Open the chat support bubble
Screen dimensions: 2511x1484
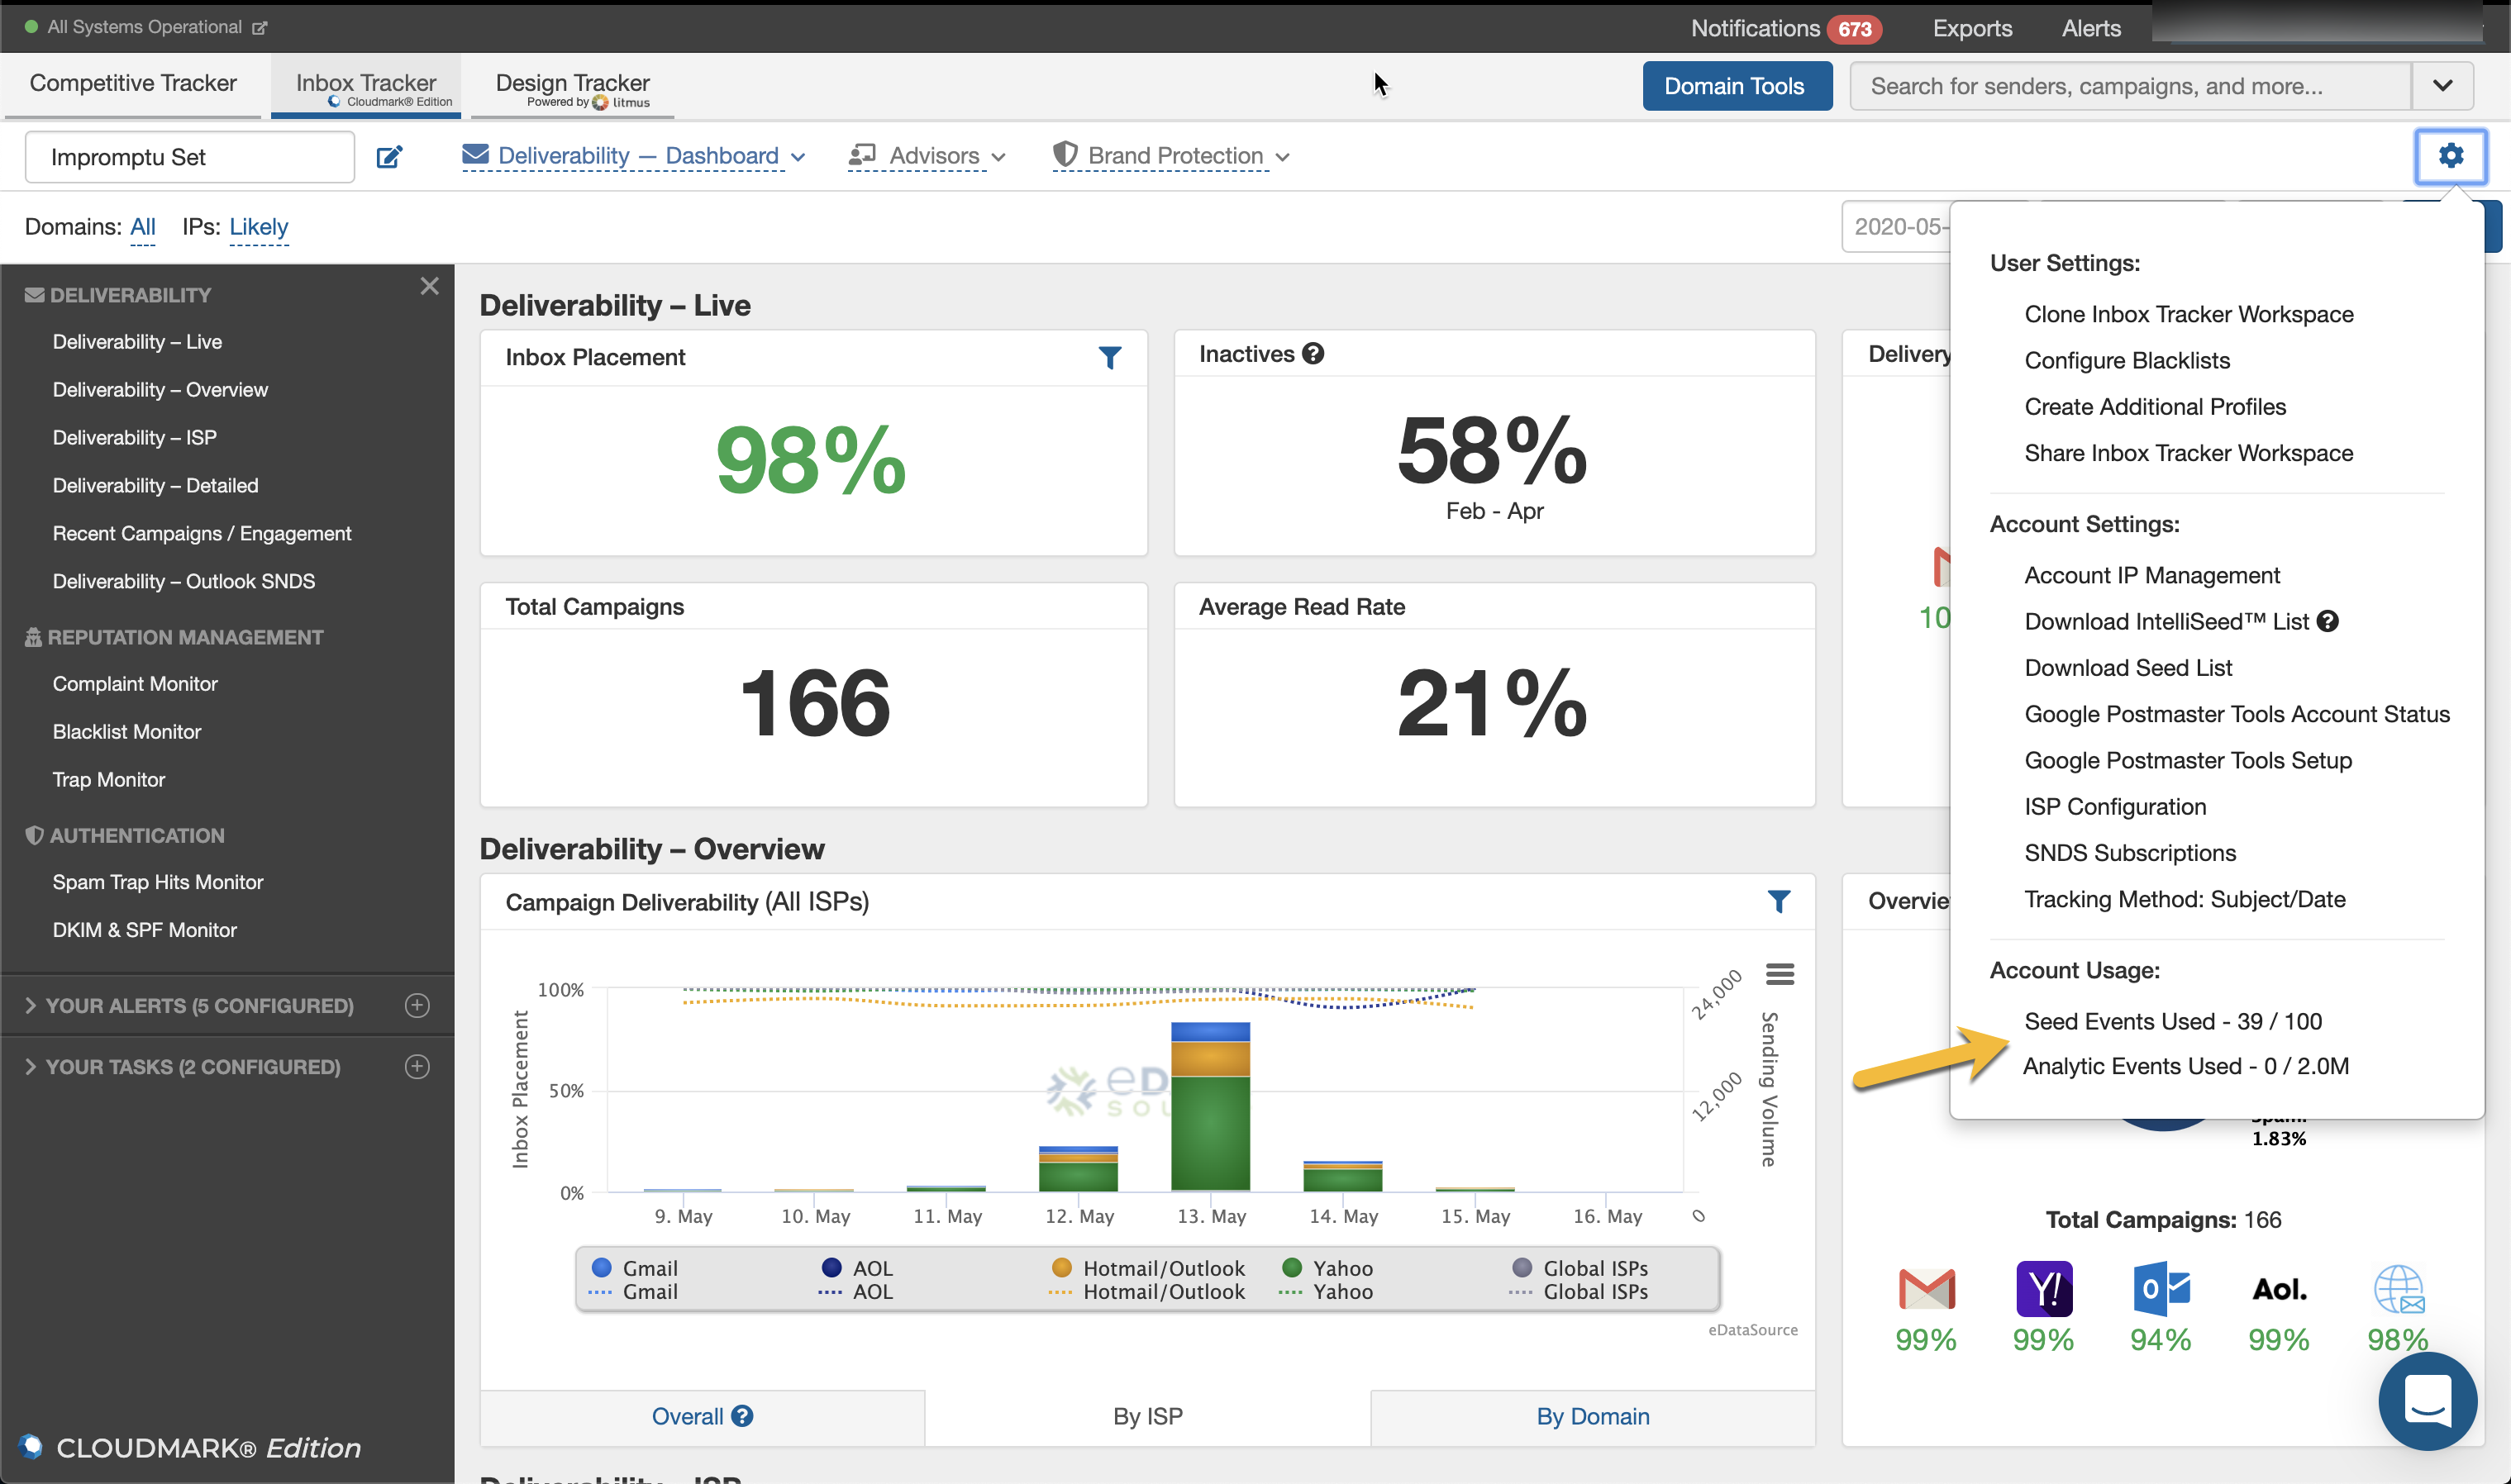pyautogui.click(x=2427, y=1400)
